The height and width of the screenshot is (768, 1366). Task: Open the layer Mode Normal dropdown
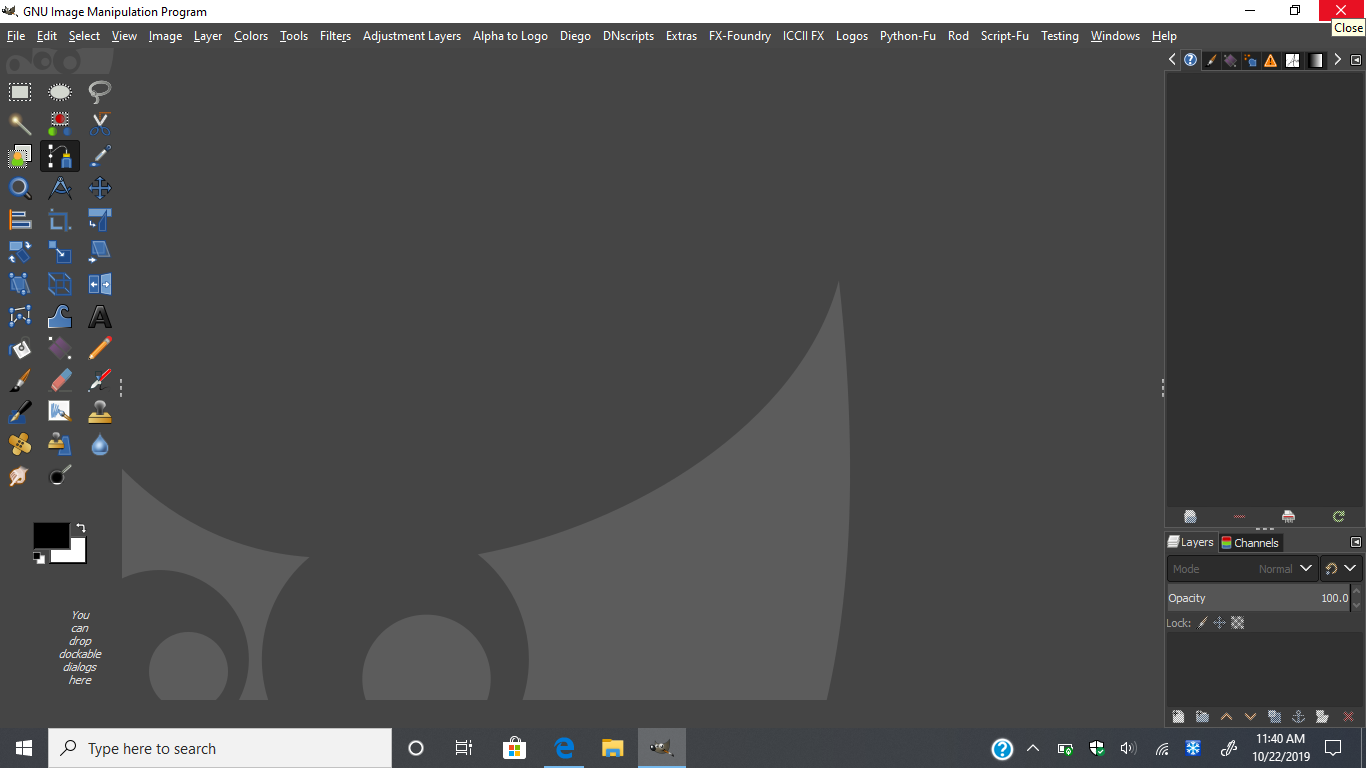1242,569
